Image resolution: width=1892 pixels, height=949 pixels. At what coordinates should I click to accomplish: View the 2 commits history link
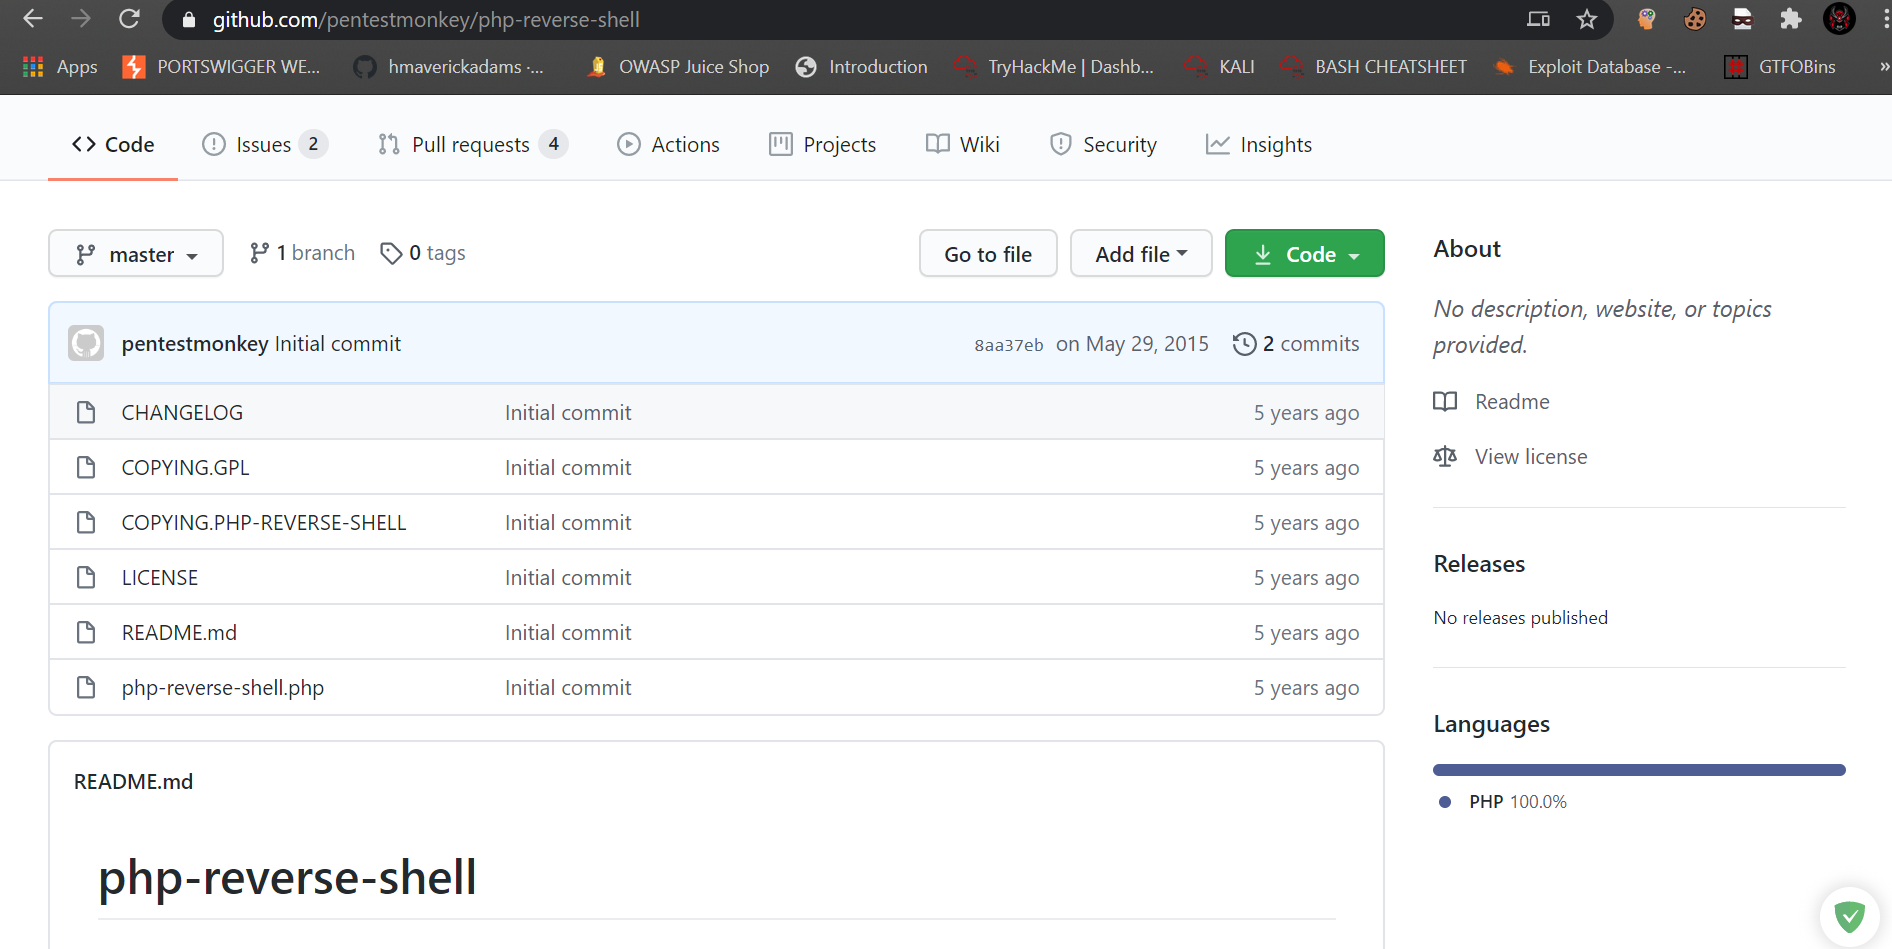tap(1296, 344)
